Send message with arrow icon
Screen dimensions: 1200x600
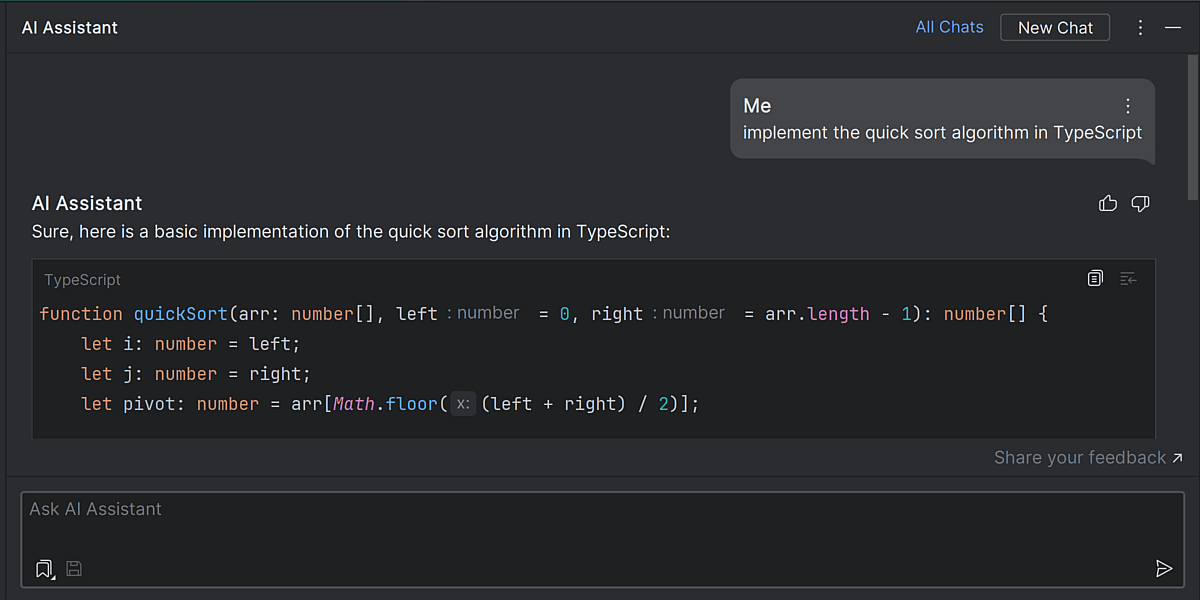(x=1163, y=569)
